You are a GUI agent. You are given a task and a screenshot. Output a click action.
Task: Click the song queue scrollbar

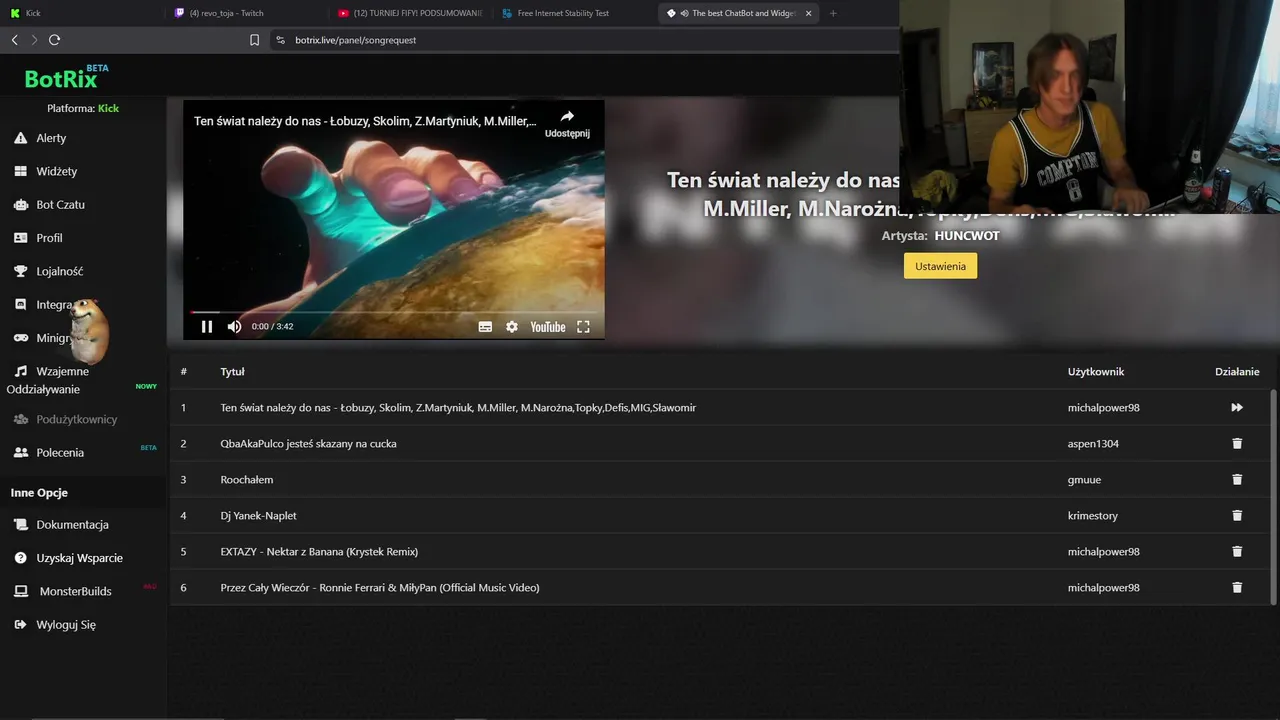pos(1273,496)
